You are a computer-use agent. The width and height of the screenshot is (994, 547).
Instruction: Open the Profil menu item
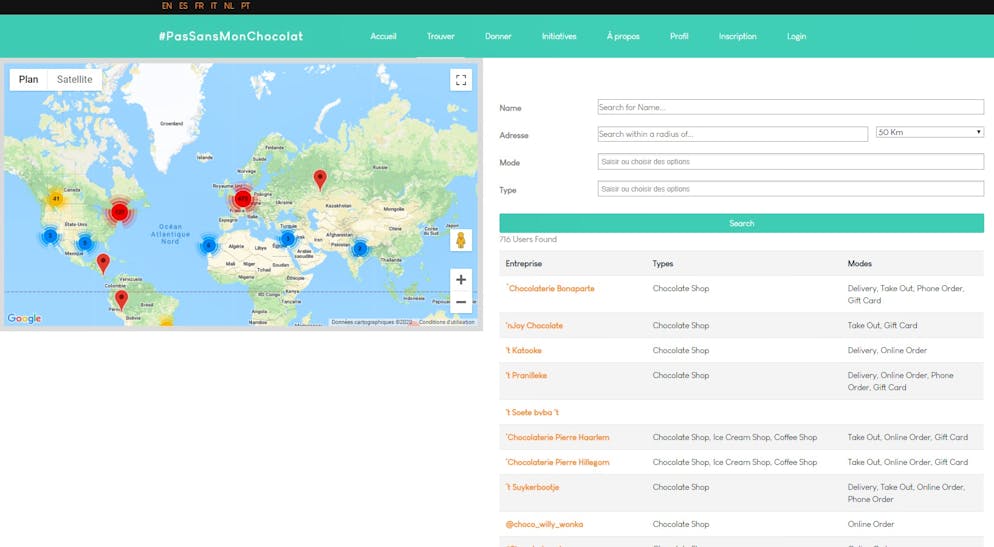(x=679, y=36)
